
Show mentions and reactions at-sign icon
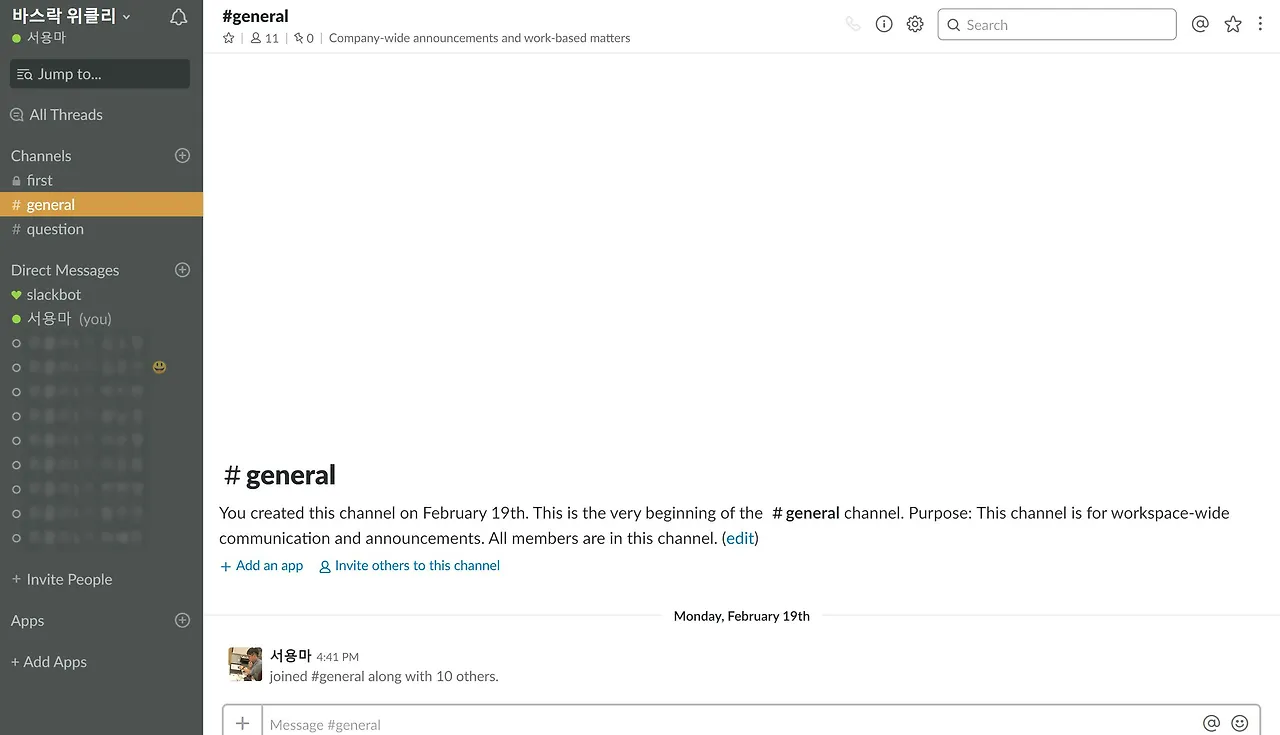pos(1201,24)
